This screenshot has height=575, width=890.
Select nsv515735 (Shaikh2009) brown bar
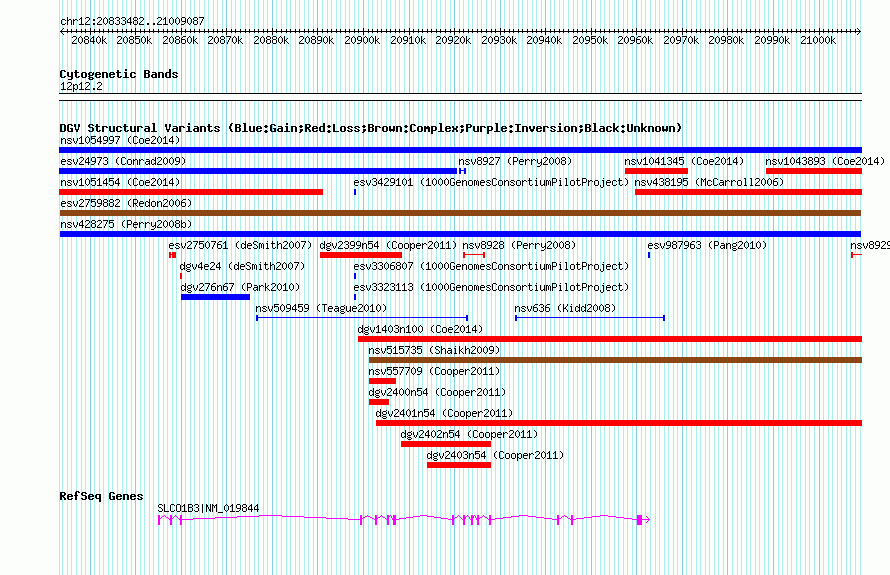[x=615, y=360]
